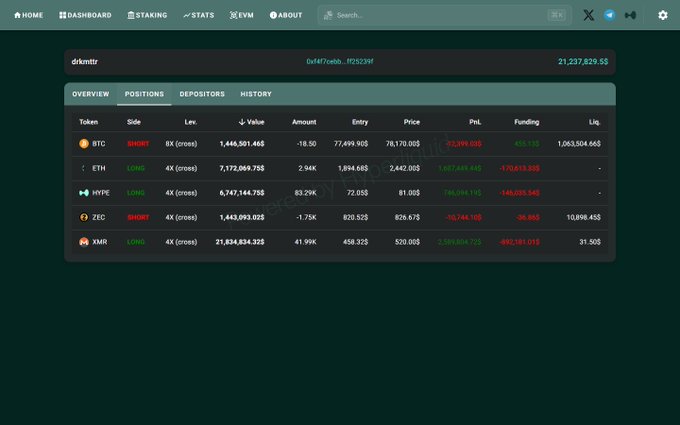
Task: Click the ZEC coin icon
Action: click(x=84, y=217)
